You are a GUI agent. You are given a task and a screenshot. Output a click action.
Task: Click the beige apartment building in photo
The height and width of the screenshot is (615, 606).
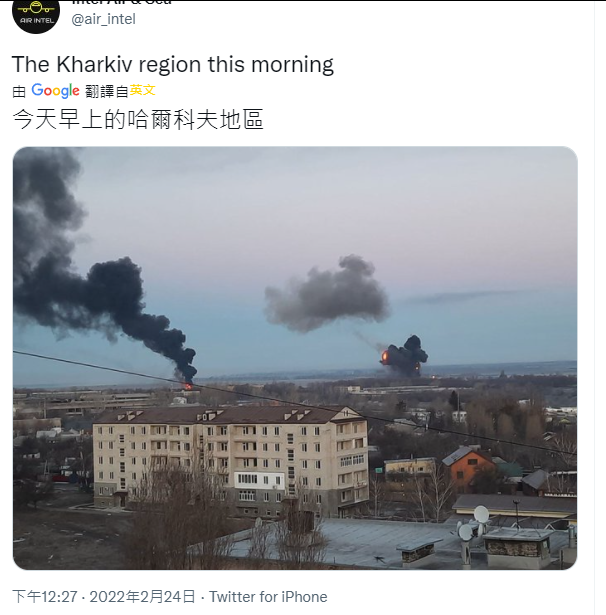pyautogui.click(x=231, y=461)
